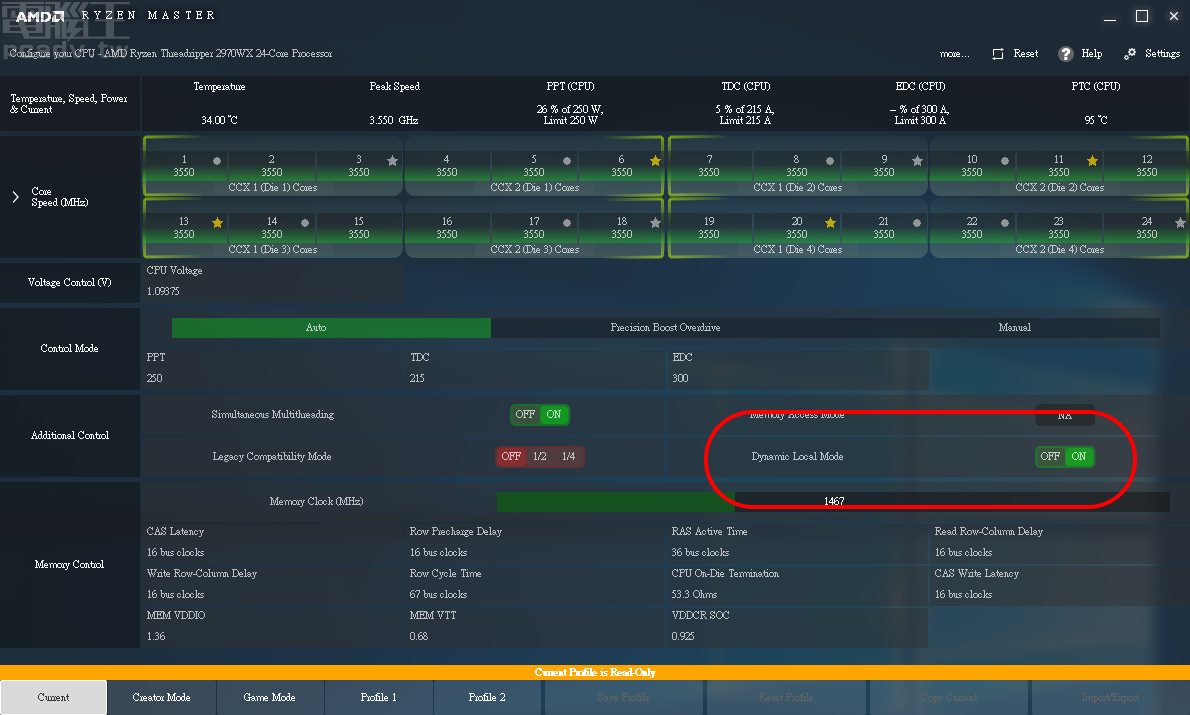Adjust the Memory Clock slider bar
The image size is (1190, 715).
[x=833, y=501]
